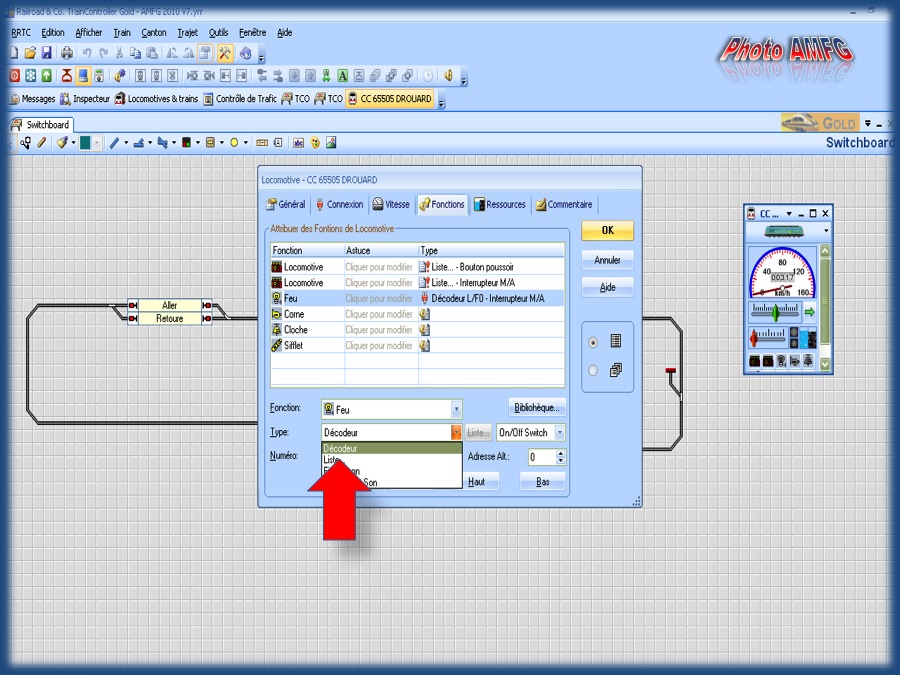Click the paint palette icon
Screen dimensions: 900x675
315,142
